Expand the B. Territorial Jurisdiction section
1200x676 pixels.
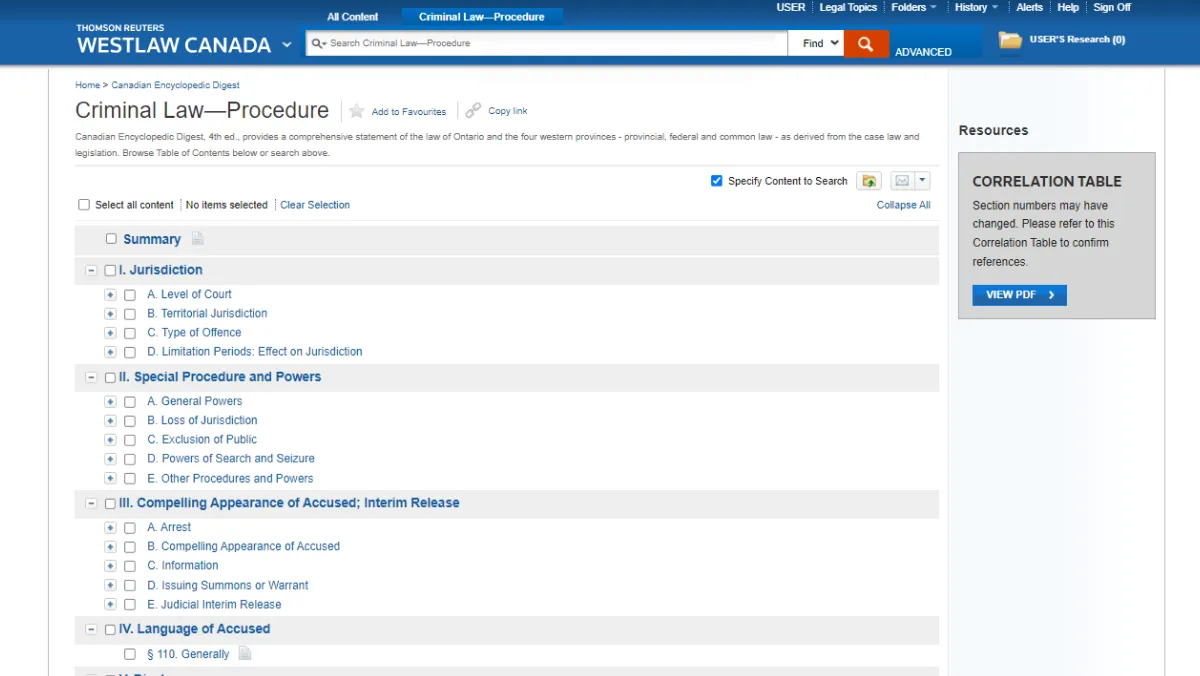110,314
